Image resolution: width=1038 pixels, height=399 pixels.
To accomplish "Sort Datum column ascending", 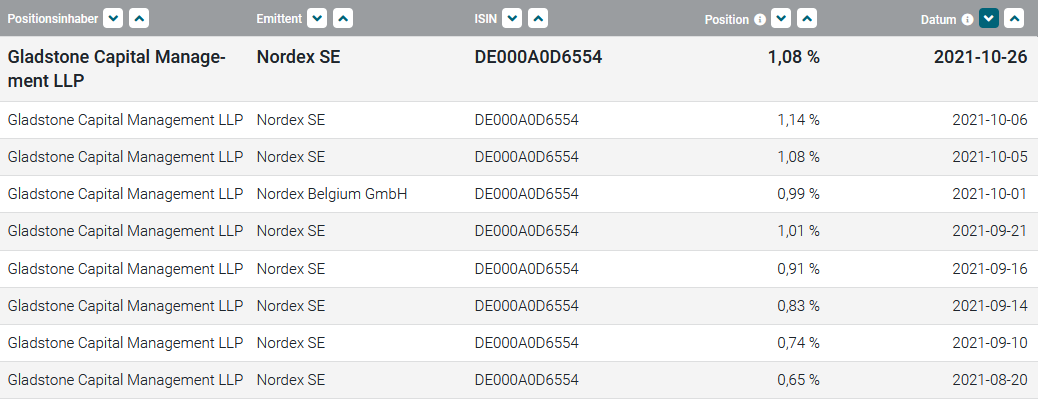I will [x=1014, y=19].
